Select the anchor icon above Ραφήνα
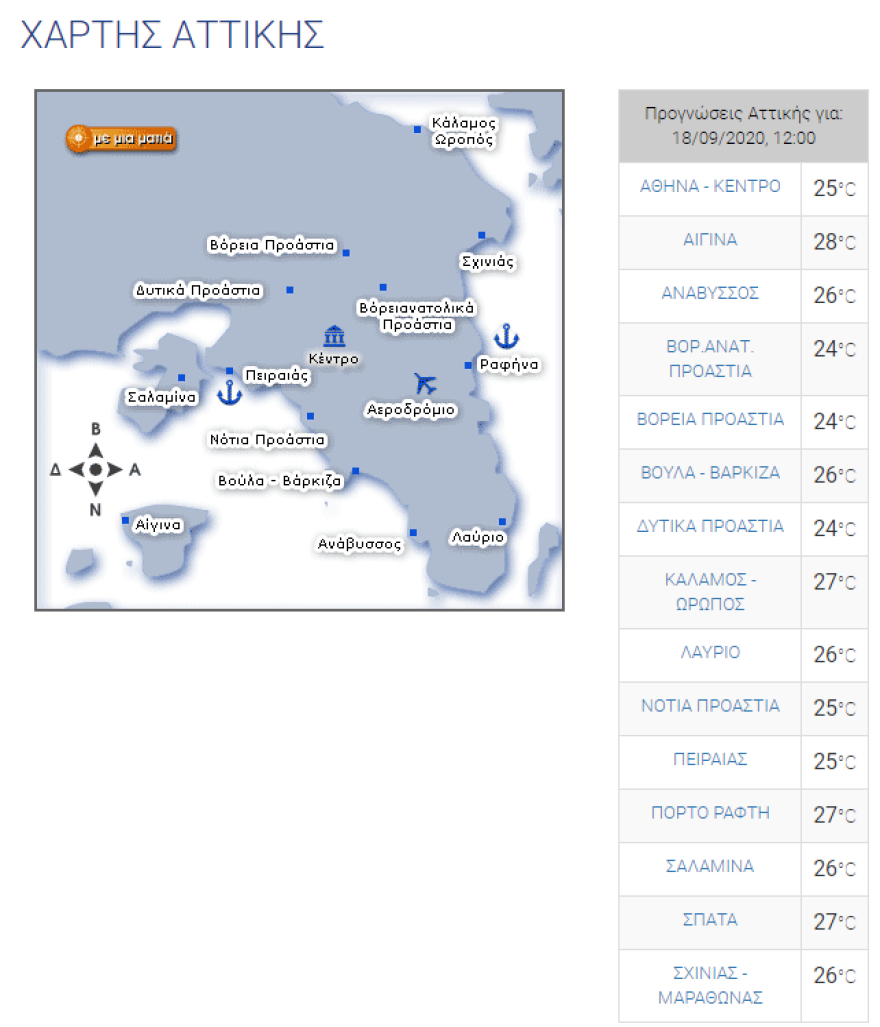Image resolution: width=880 pixels, height=1027 pixels. coord(507,336)
